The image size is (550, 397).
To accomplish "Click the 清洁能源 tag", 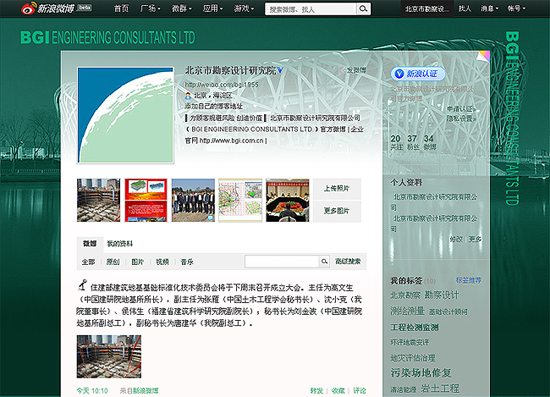I will tap(403, 390).
